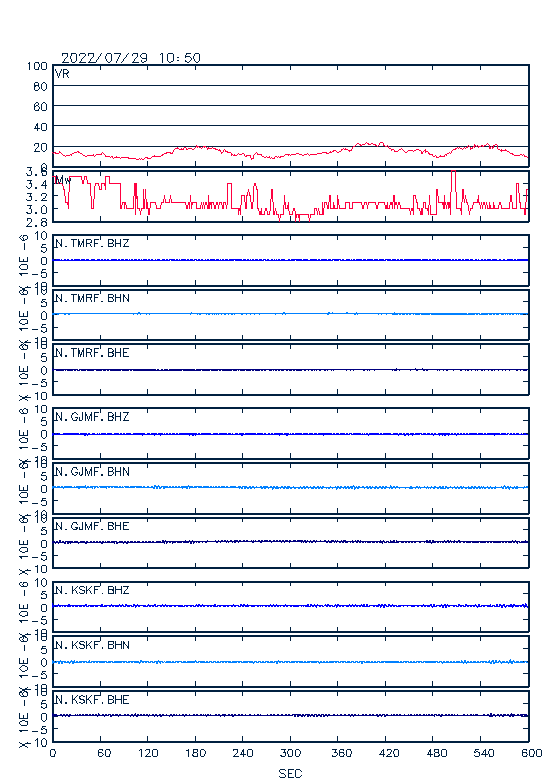Click the 3.4 label on Mw axis

[37, 184]
